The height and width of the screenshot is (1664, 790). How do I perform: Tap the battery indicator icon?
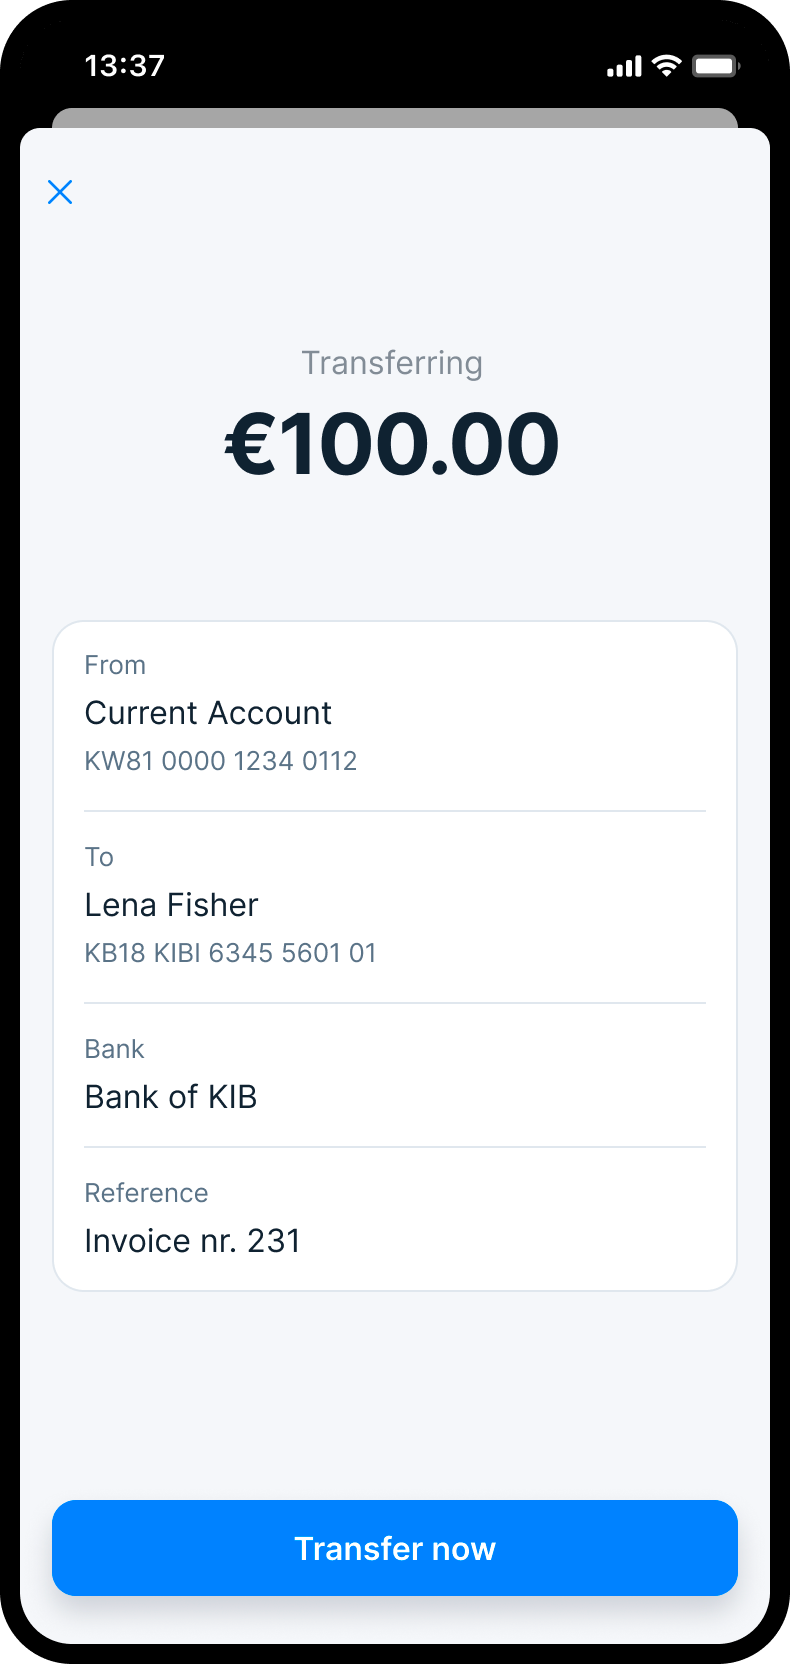click(x=715, y=66)
